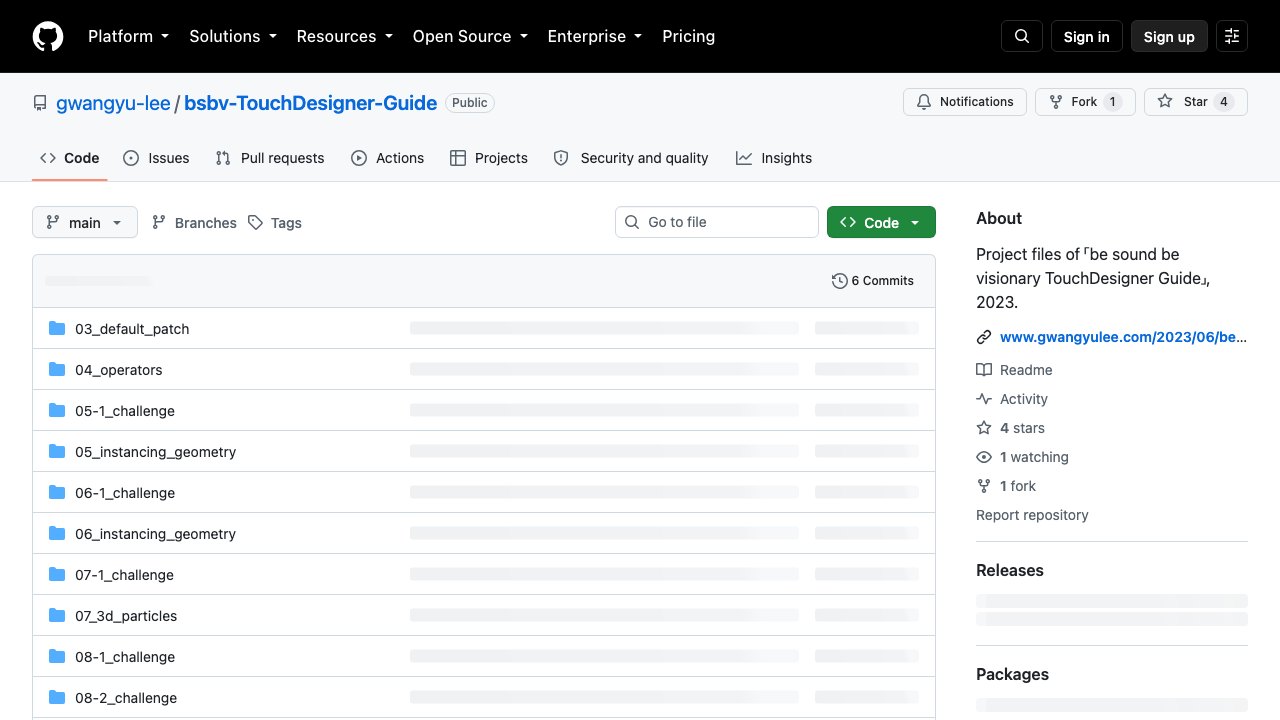Open the green Code dropdown button
The width and height of the screenshot is (1280, 720).
point(881,222)
